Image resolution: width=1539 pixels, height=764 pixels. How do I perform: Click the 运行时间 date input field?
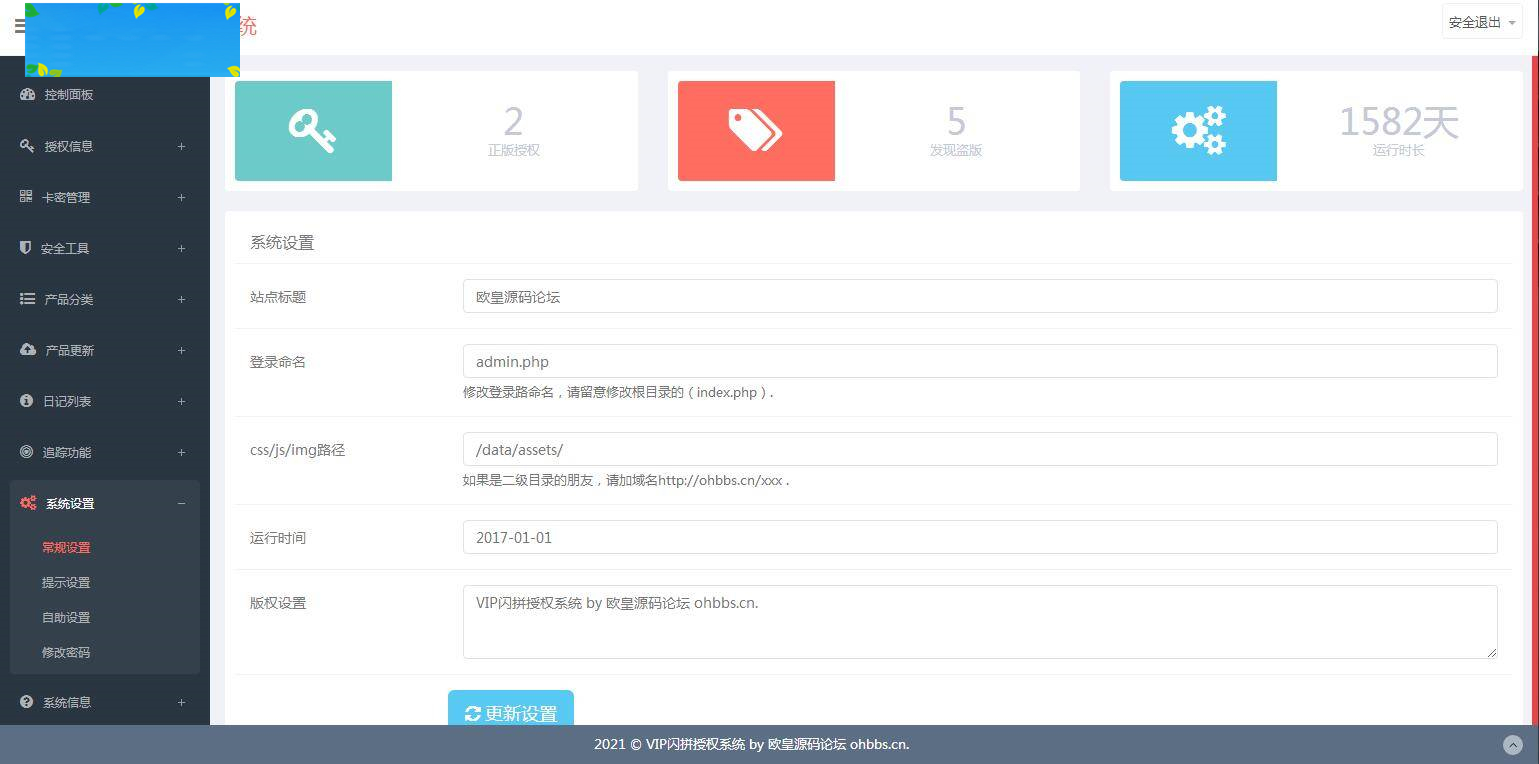coord(980,537)
